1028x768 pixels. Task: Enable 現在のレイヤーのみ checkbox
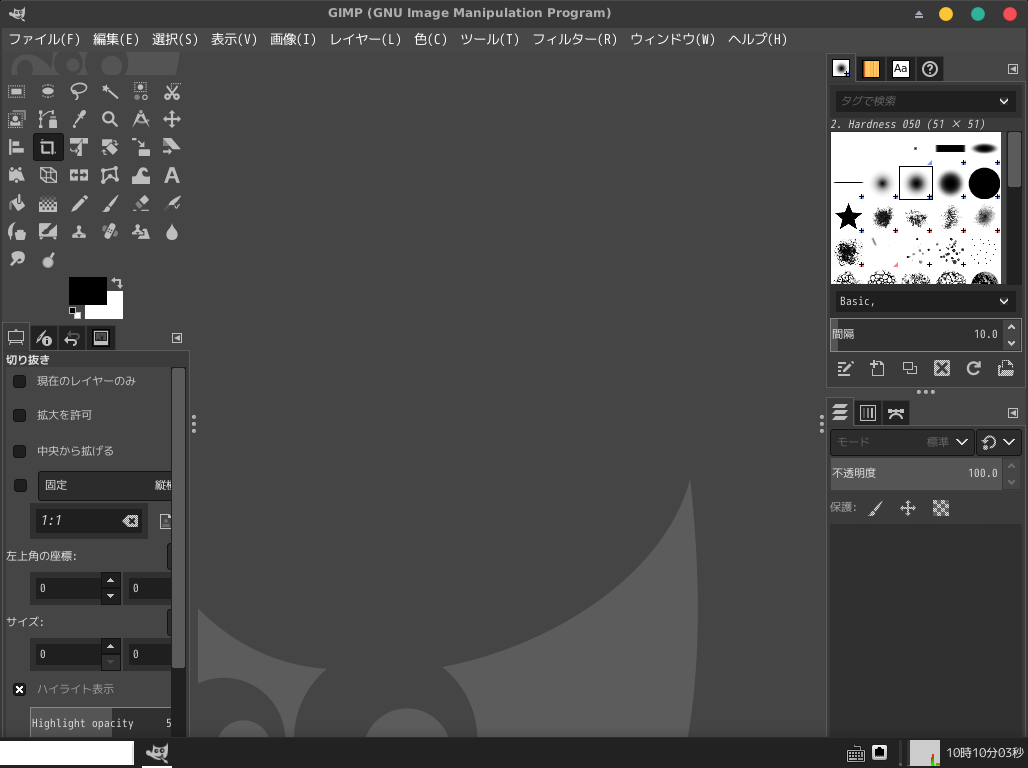click(x=20, y=381)
